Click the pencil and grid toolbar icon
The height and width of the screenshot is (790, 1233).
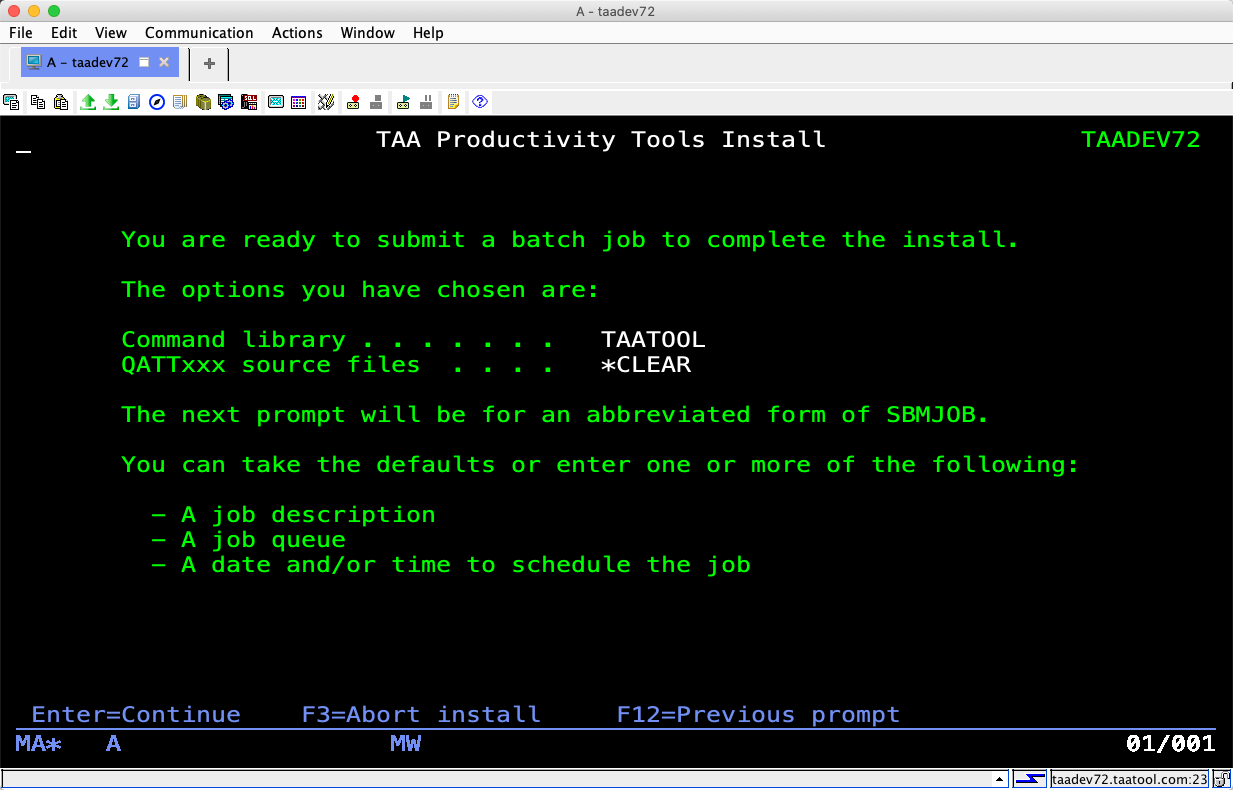(326, 102)
